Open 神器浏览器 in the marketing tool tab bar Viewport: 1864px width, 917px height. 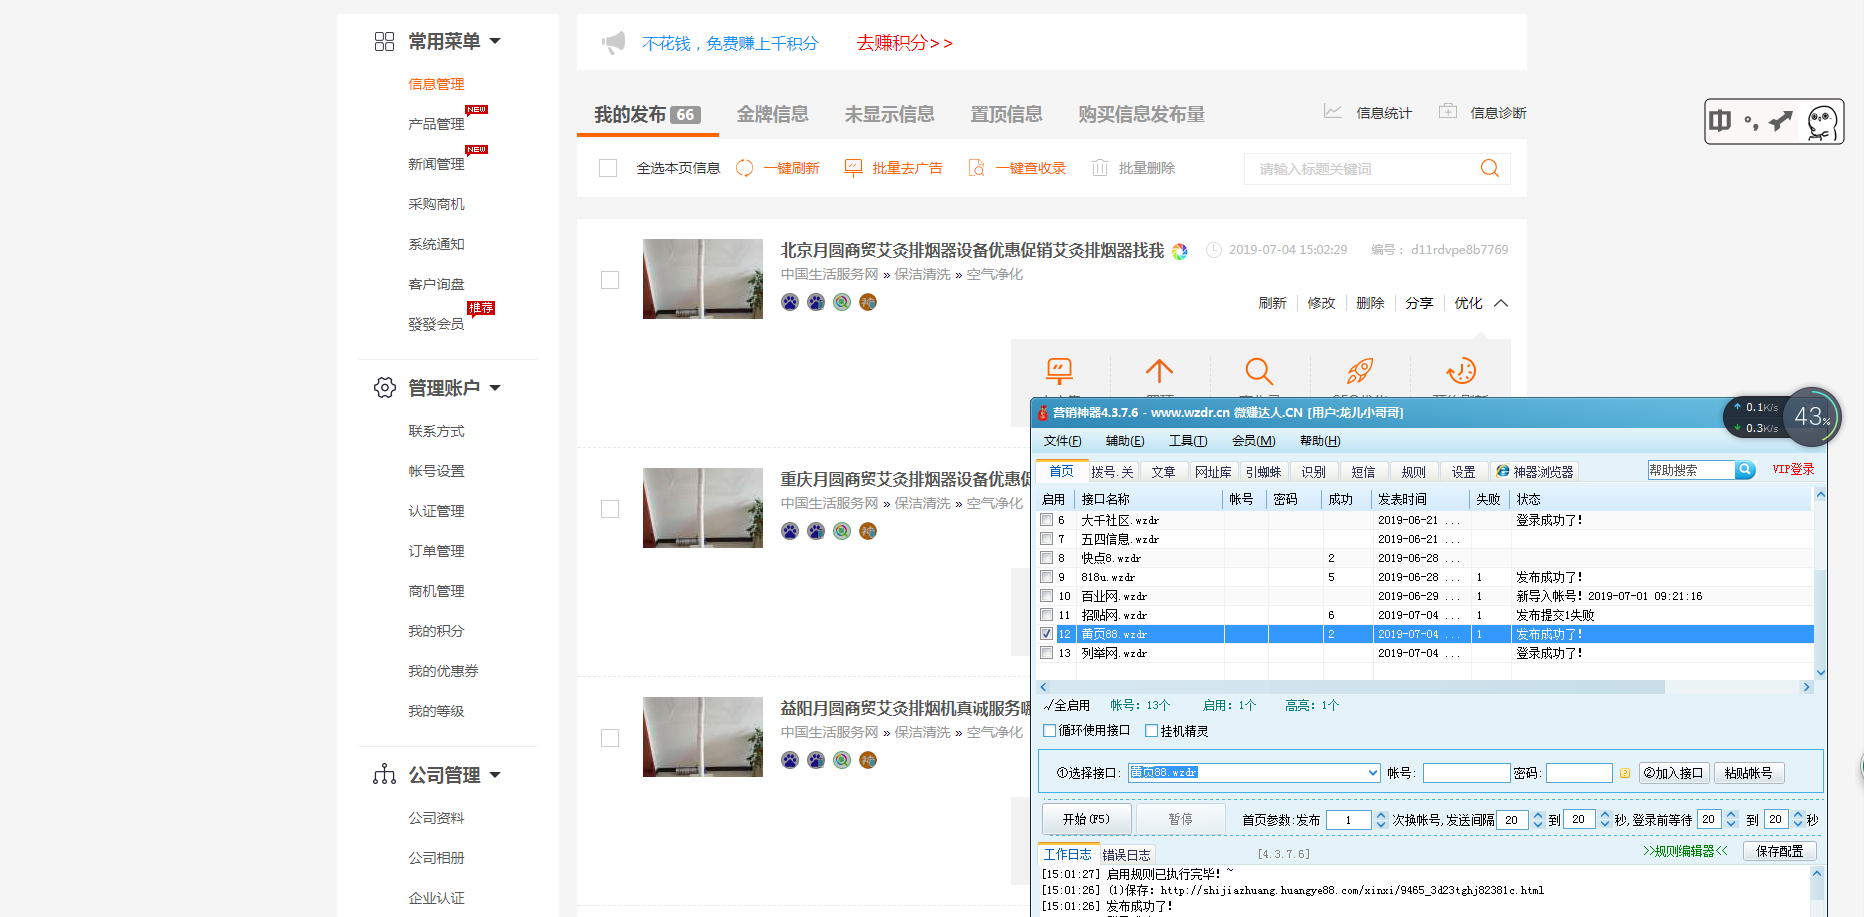click(1535, 470)
